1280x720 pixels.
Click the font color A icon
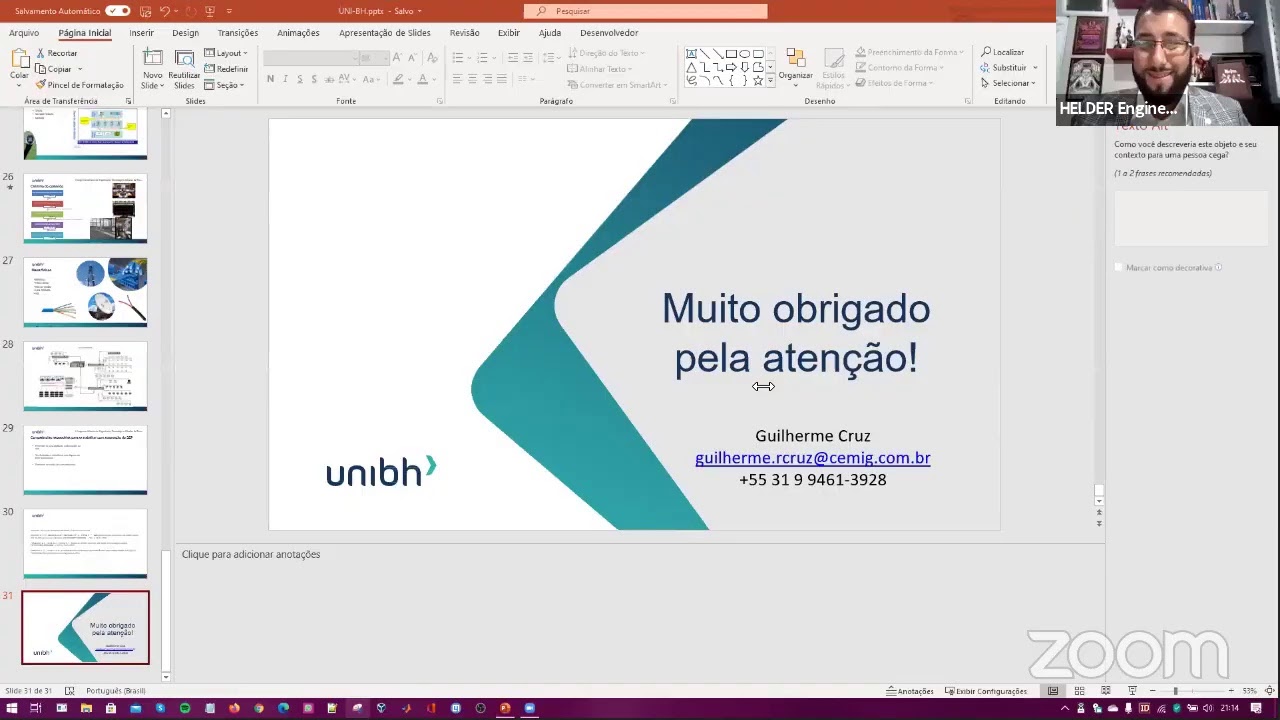point(423,79)
